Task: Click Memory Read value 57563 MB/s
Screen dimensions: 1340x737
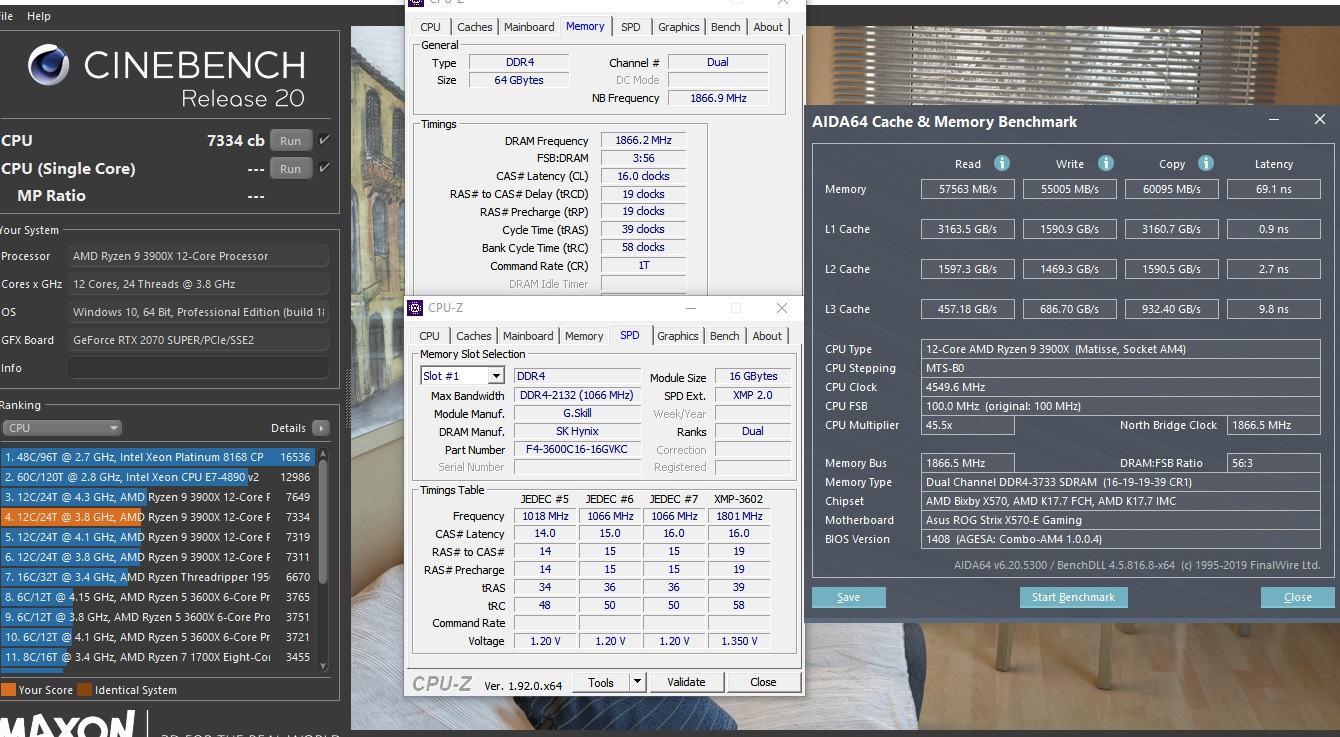Action: click(x=967, y=189)
